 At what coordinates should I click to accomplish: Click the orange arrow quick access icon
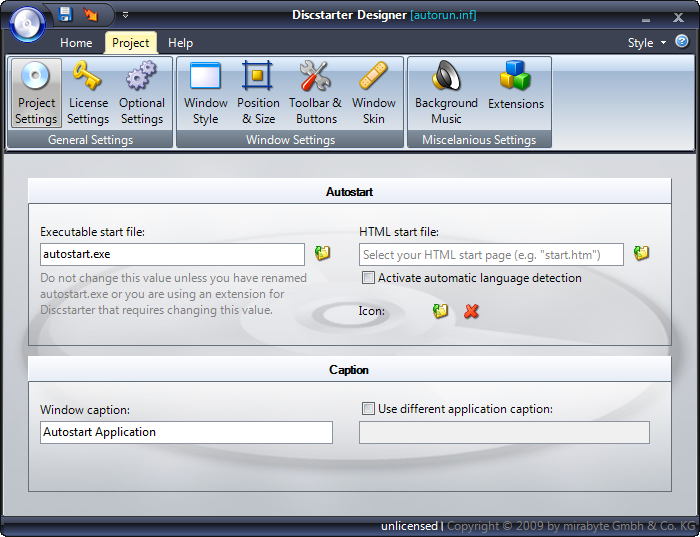coord(90,15)
